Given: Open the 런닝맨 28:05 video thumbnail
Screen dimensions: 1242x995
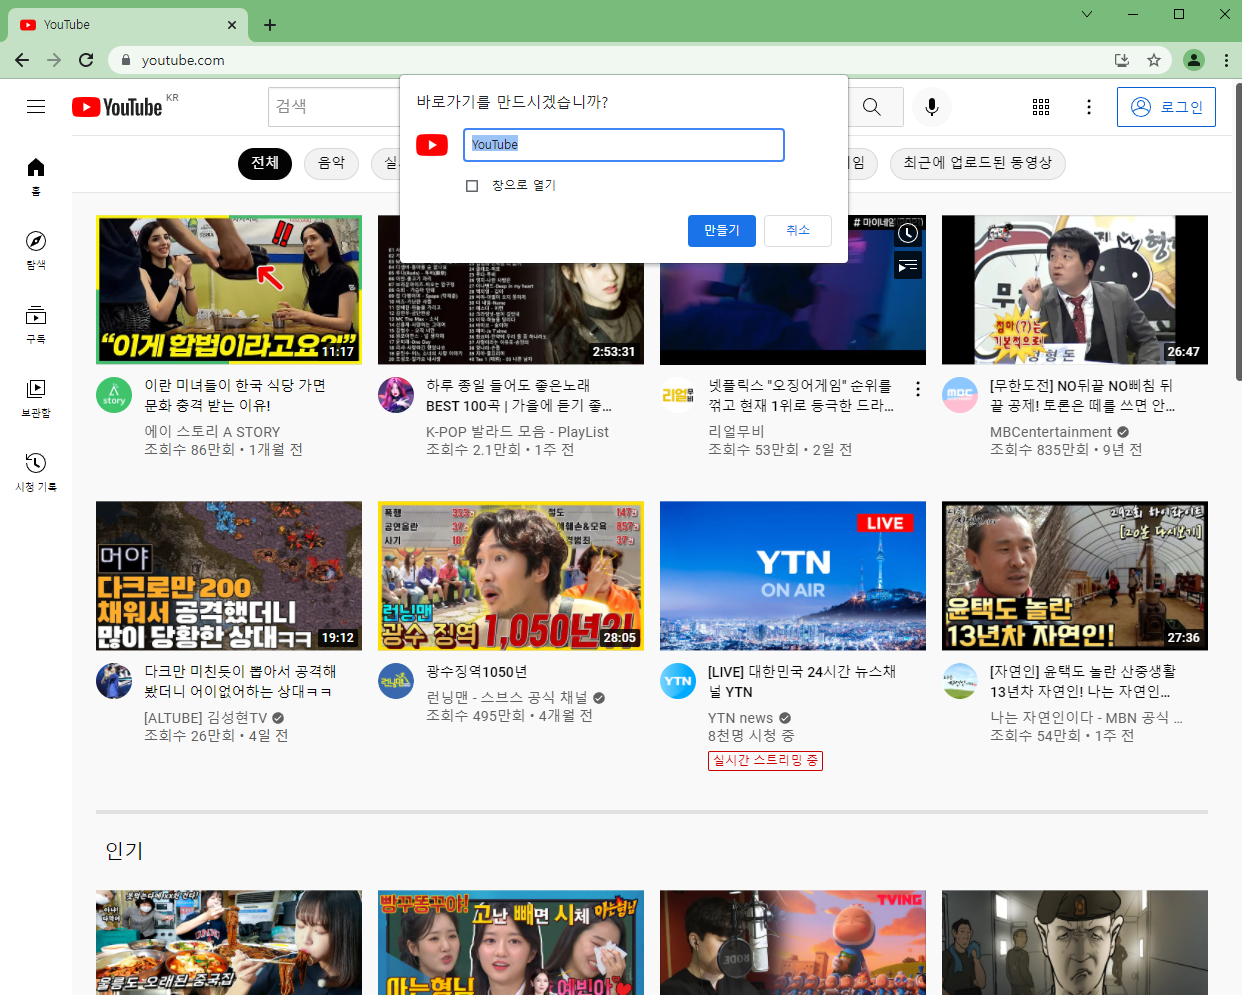Looking at the screenshot, I should [x=511, y=576].
